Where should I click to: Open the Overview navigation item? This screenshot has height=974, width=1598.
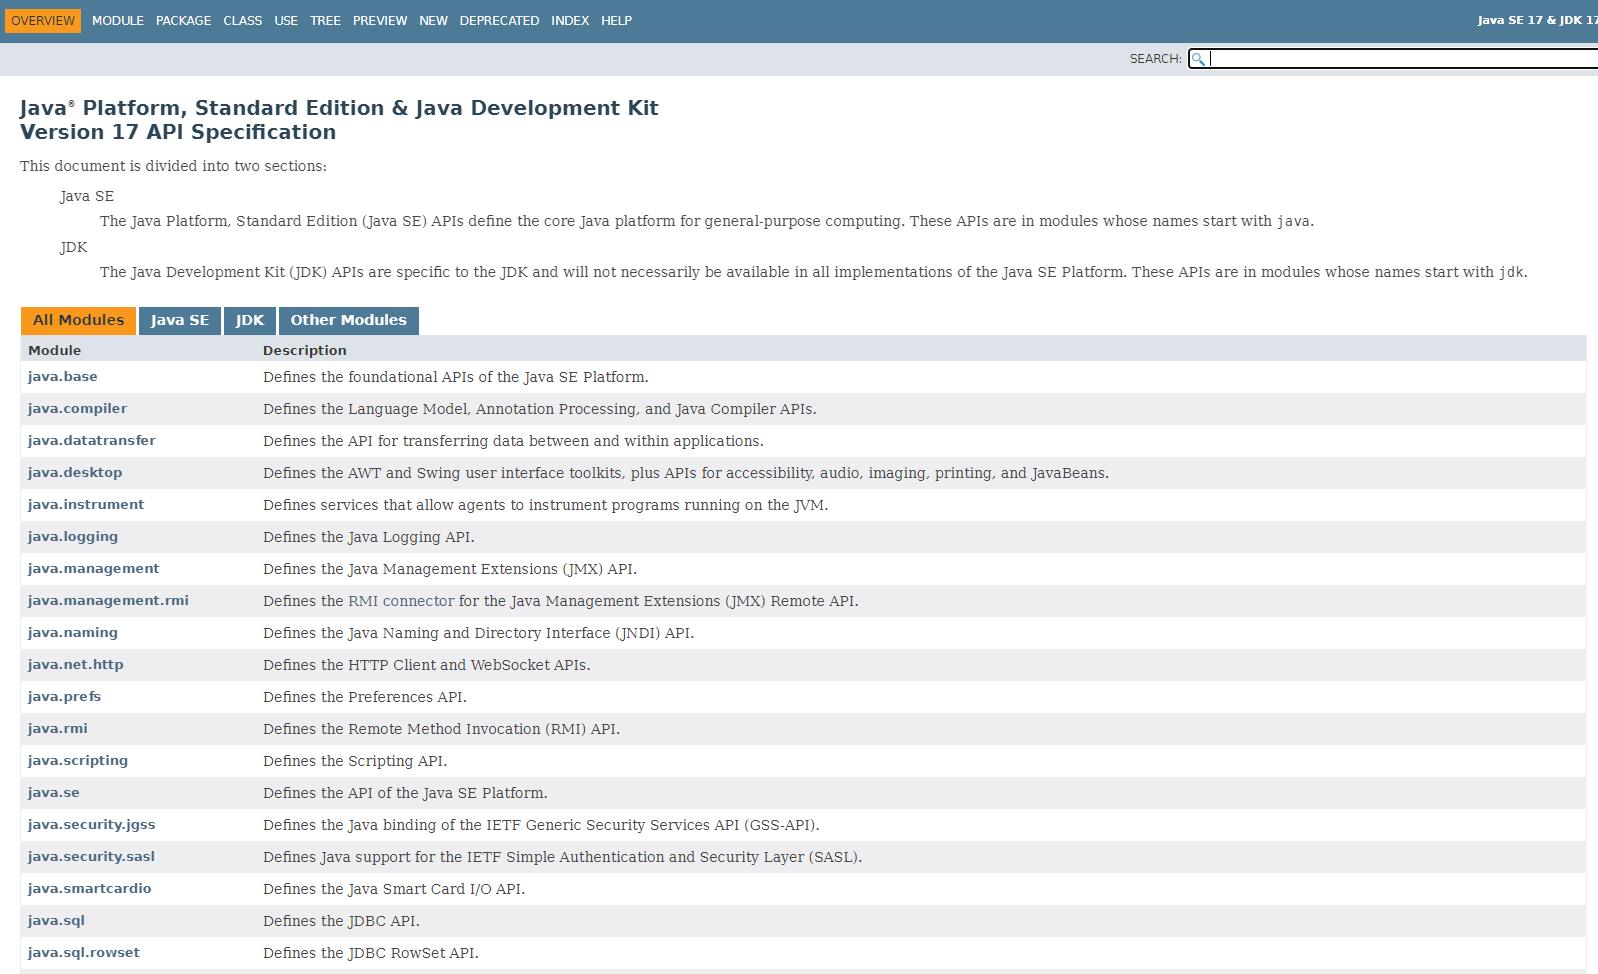[43, 21]
